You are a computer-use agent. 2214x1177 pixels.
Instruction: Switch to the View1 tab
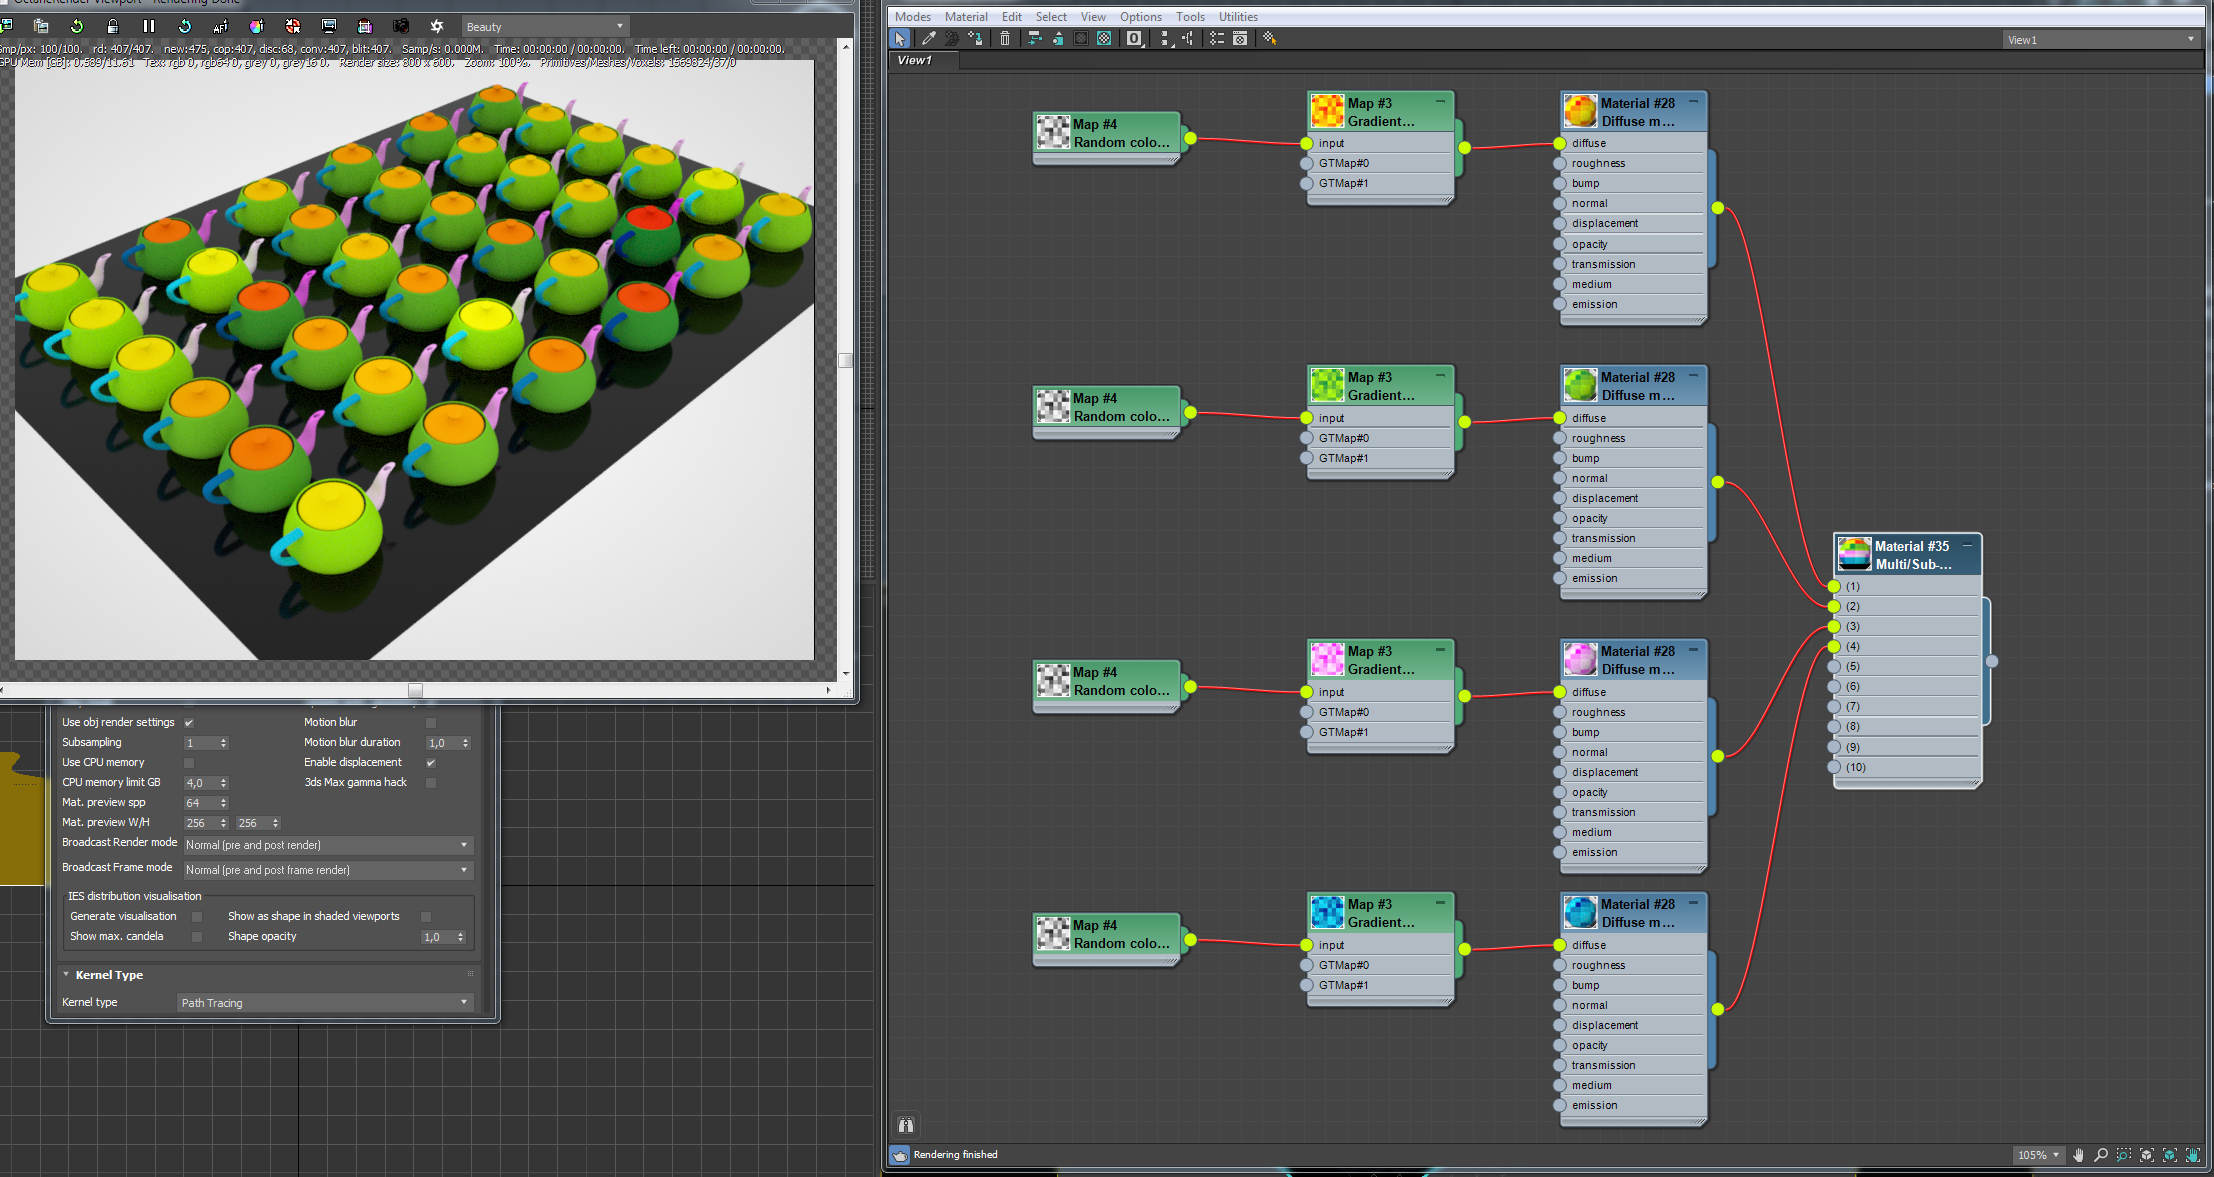coord(914,60)
